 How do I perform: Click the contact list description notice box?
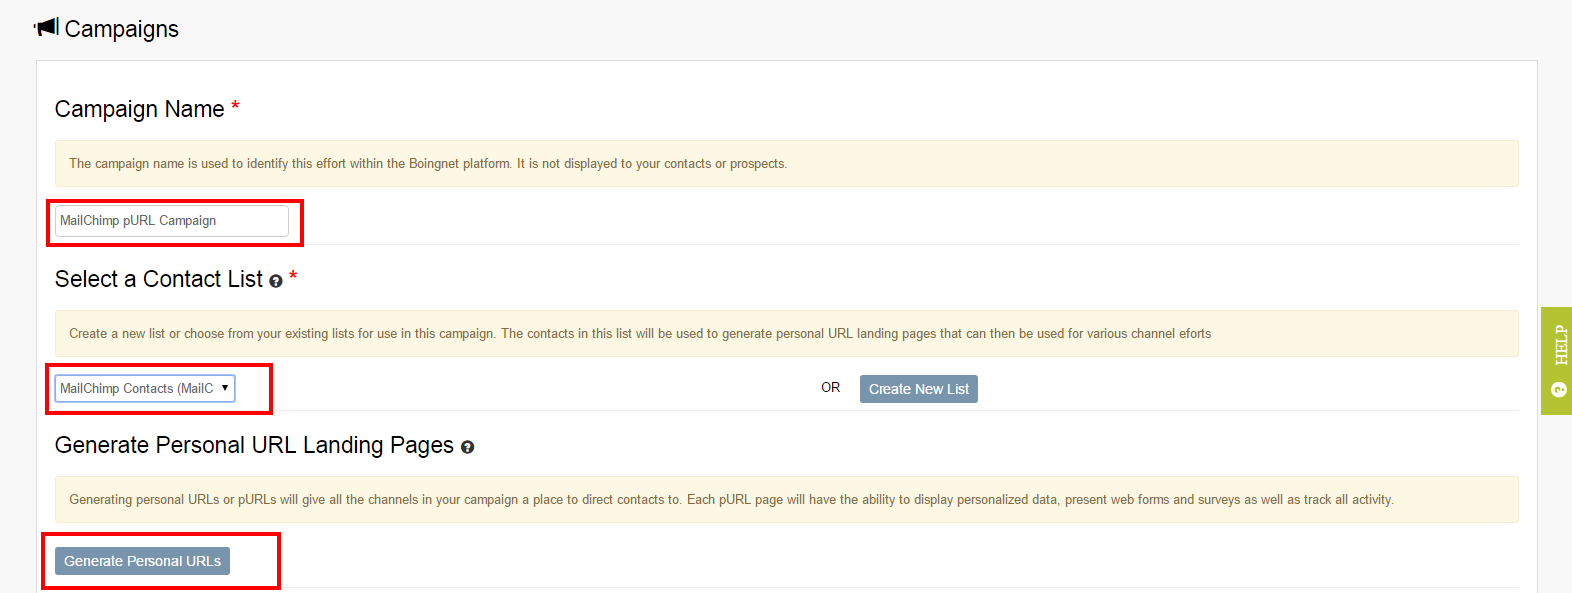click(786, 333)
